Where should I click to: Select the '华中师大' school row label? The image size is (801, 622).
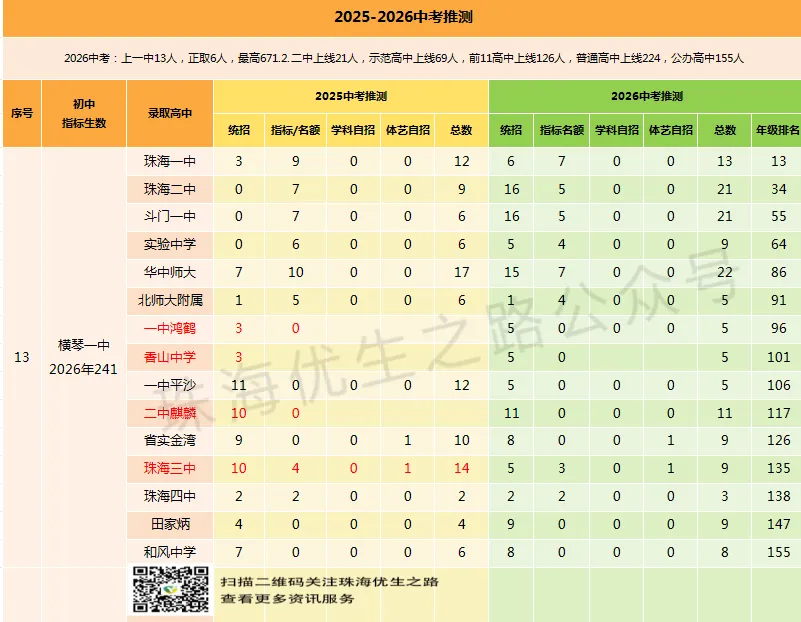point(170,272)
